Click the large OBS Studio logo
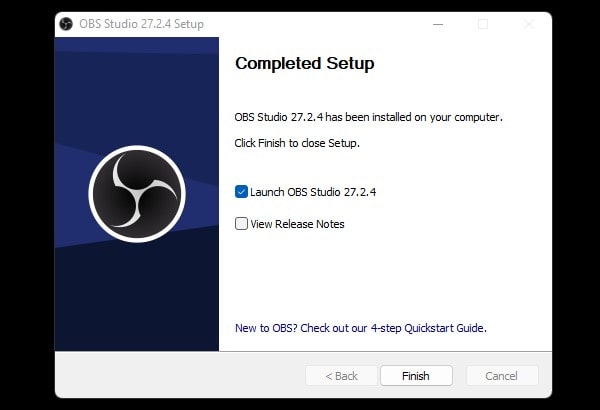Image resolution: width=600 pixels, height=410 pixels. tap(137, 194)
